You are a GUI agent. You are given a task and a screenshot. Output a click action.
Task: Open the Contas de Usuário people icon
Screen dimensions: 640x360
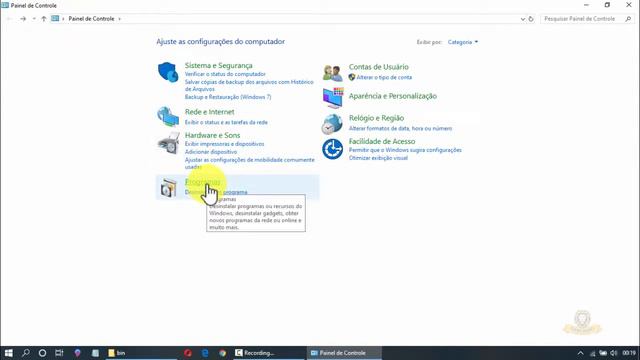pos(332,73)
